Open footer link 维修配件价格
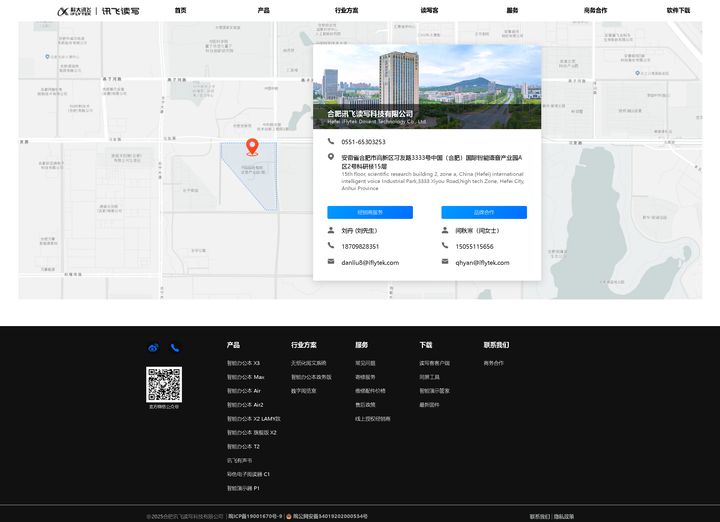Screen dimensions: 720x522 pos(370,391)
